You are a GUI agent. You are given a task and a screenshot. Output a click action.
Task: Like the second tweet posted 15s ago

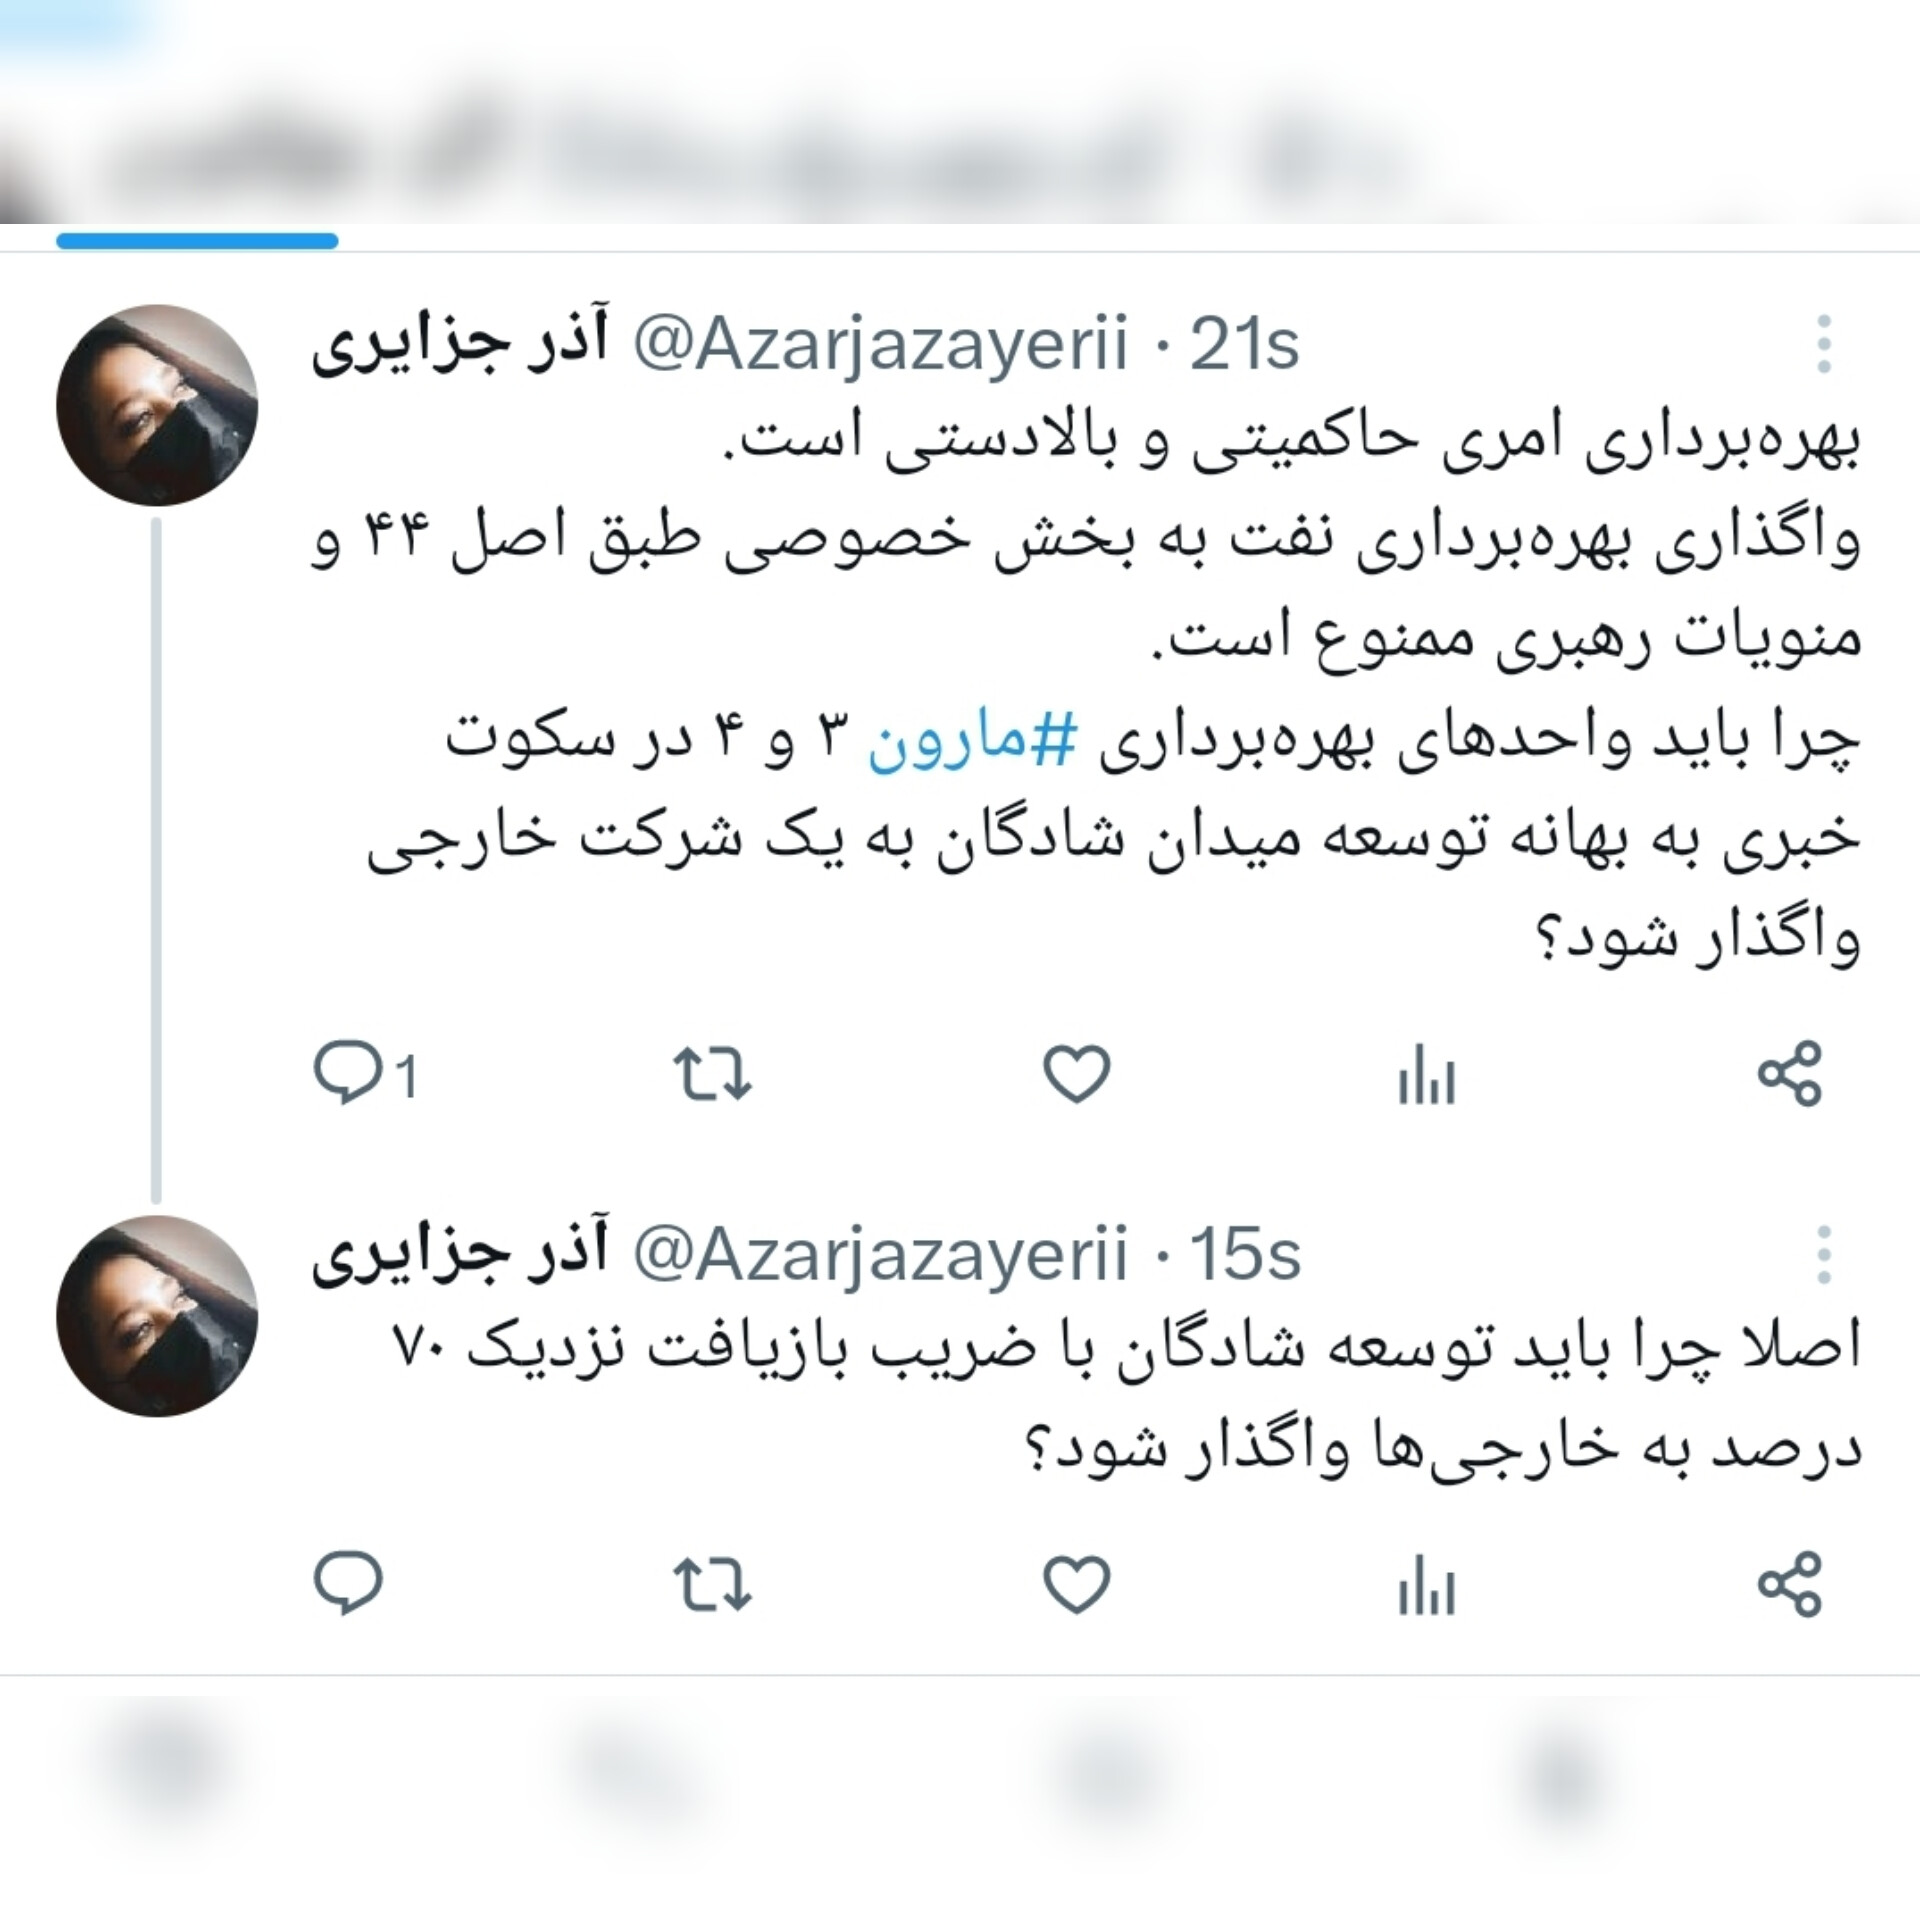1077,1585
